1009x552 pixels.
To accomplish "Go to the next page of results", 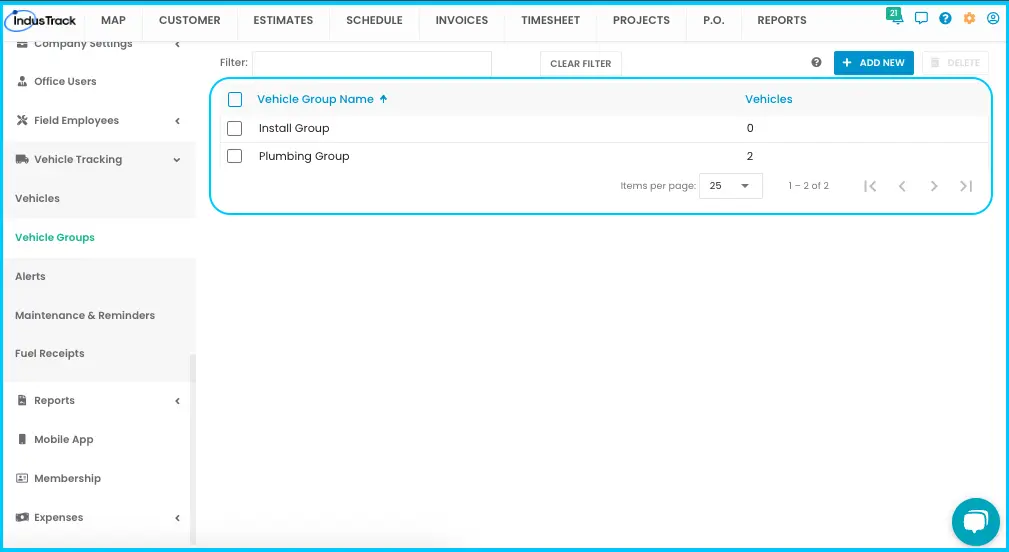I will (x=934, y=186).
